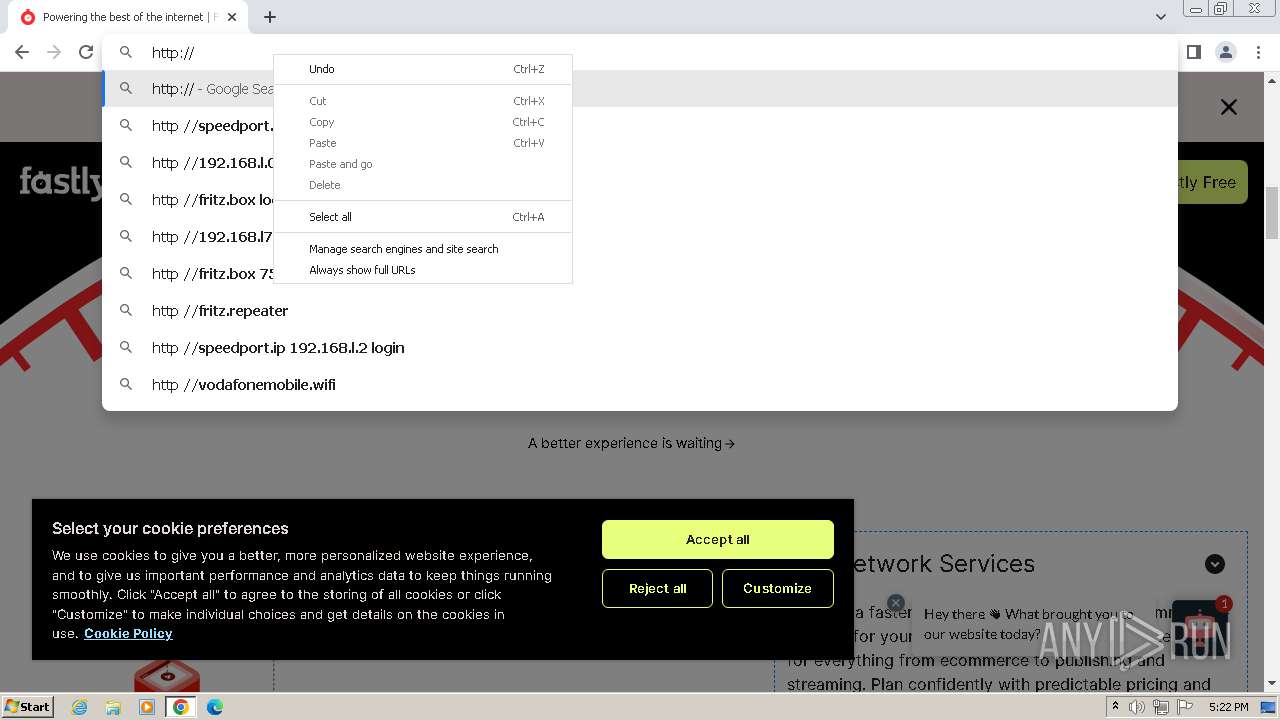Screen dimensions: 1280x720
Task: Click the browser forward arrow
Action: pos(54,52)
